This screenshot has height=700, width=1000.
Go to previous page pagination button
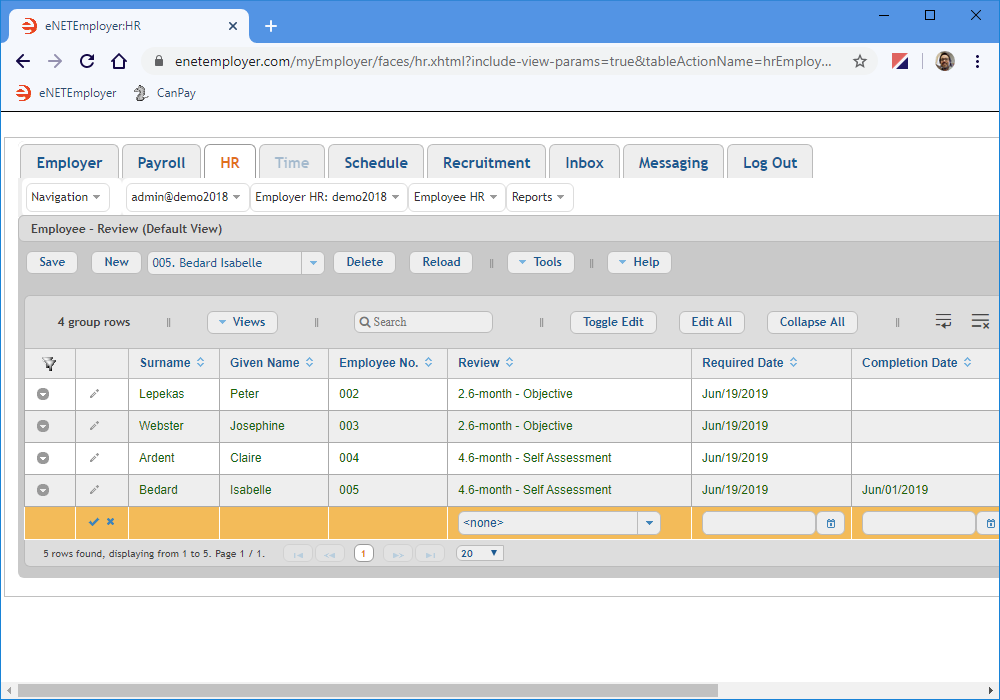coord(330,553)
